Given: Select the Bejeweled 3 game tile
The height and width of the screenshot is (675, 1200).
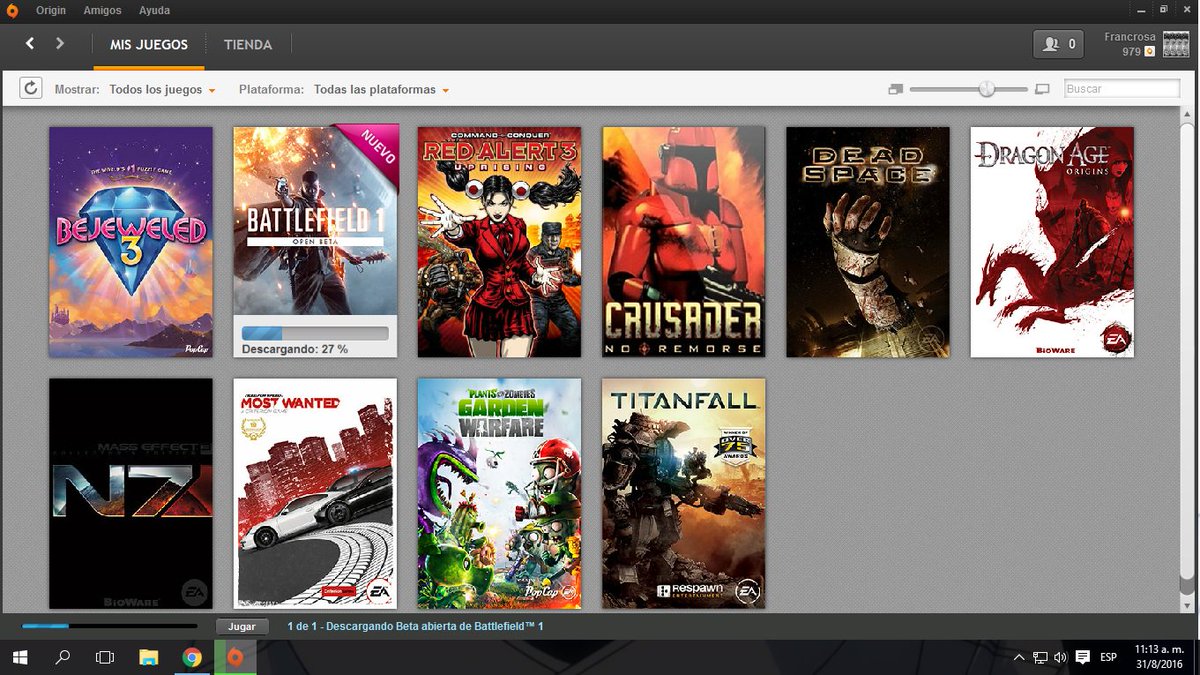Looking at the screenshot, I should pyautogui.click(x=131, y=242).
